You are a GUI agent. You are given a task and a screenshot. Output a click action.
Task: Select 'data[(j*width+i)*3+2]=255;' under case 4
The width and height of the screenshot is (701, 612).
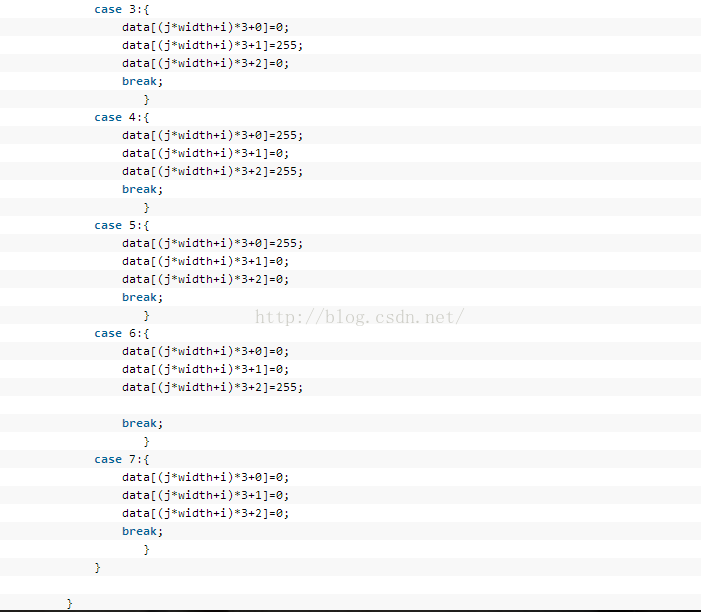(x=212, y=172)
